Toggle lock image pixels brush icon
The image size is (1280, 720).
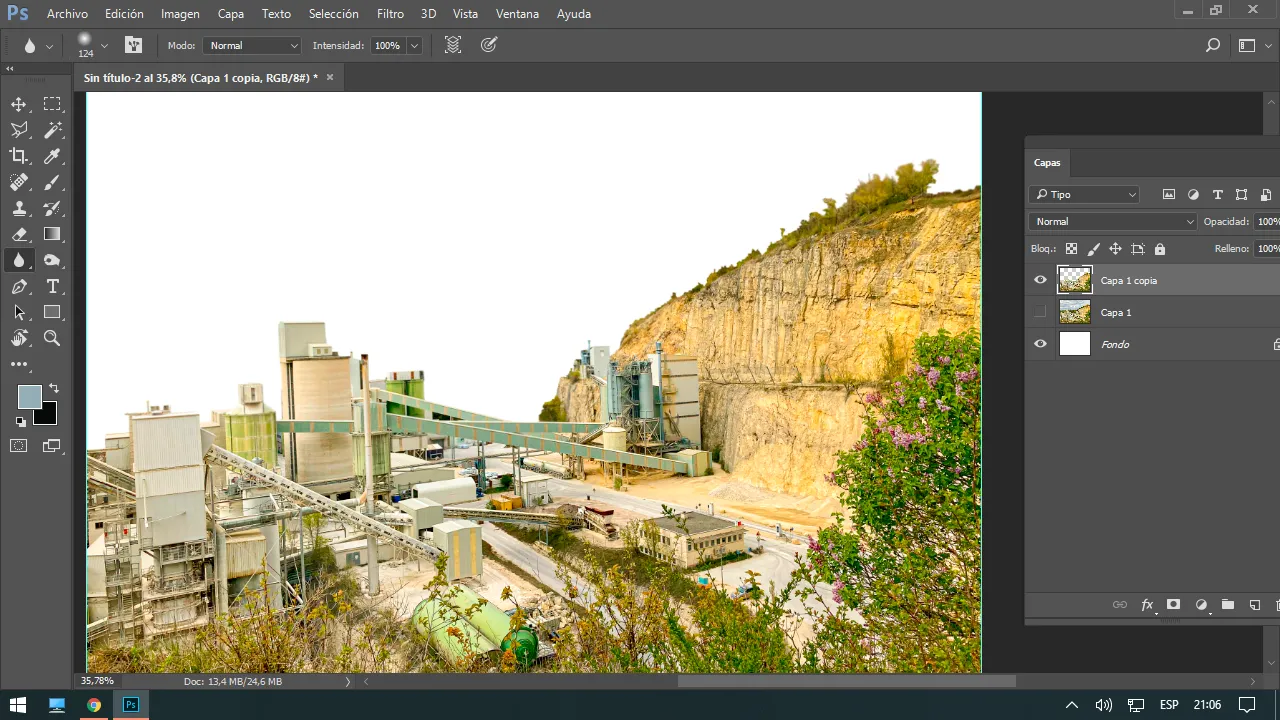click(1093, 249)
